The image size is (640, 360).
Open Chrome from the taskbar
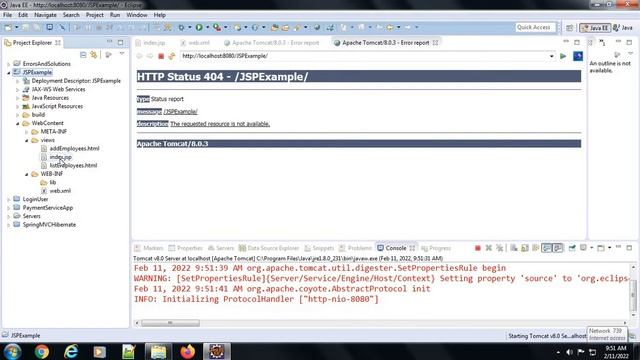click(x=42, y=351)
